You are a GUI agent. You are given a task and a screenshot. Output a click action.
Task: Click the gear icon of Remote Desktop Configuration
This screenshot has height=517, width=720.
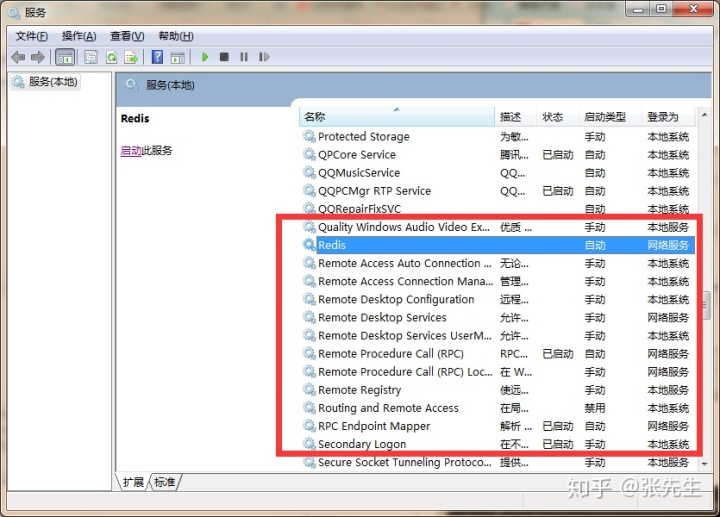coord(309,299)
